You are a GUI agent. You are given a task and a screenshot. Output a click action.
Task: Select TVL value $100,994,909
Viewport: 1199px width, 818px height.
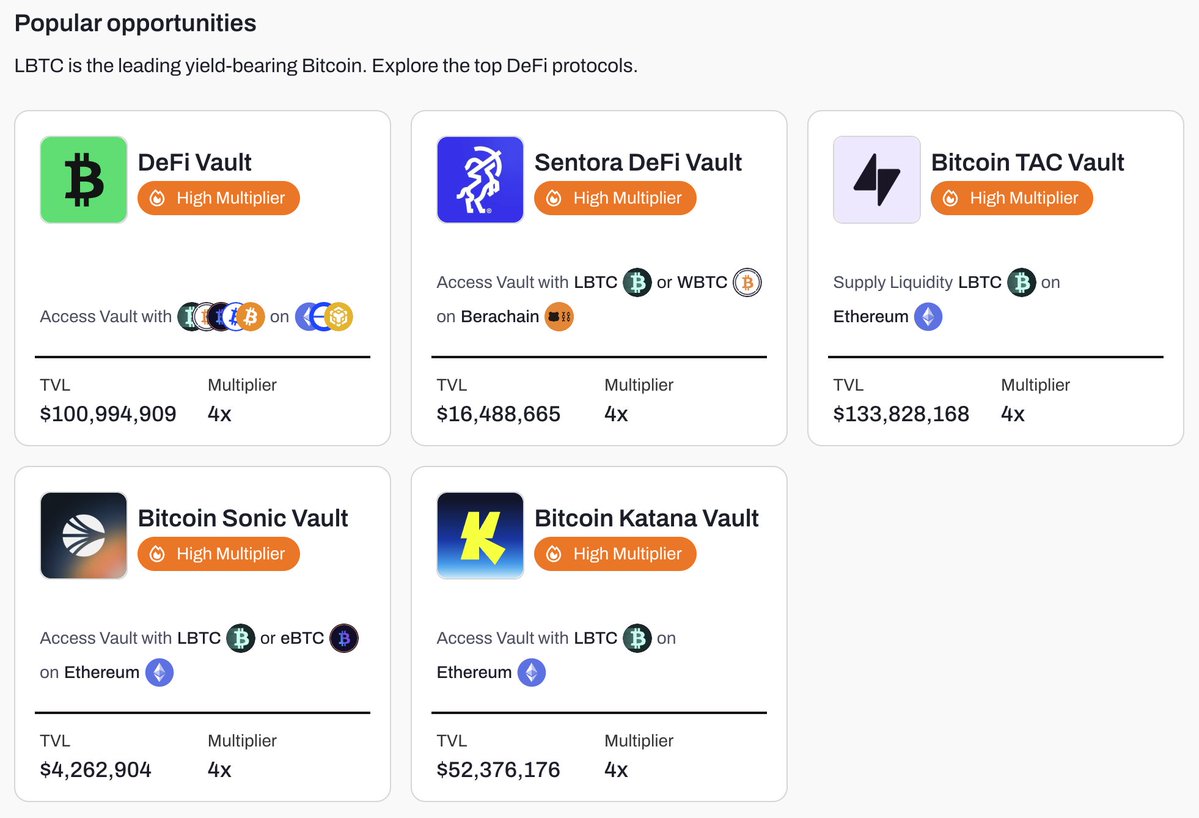[108, 414]
